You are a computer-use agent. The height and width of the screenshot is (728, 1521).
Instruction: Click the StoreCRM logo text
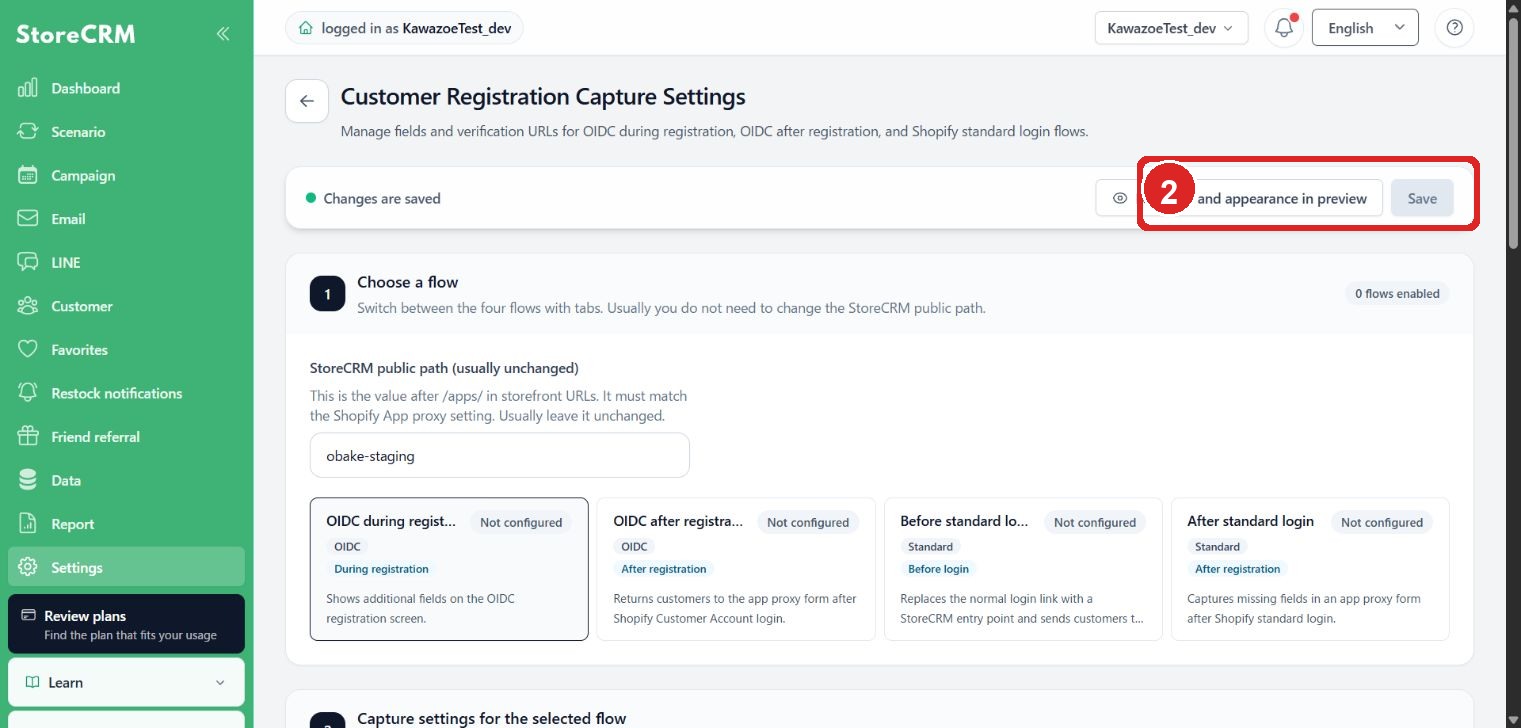click(x=76, y=35)
